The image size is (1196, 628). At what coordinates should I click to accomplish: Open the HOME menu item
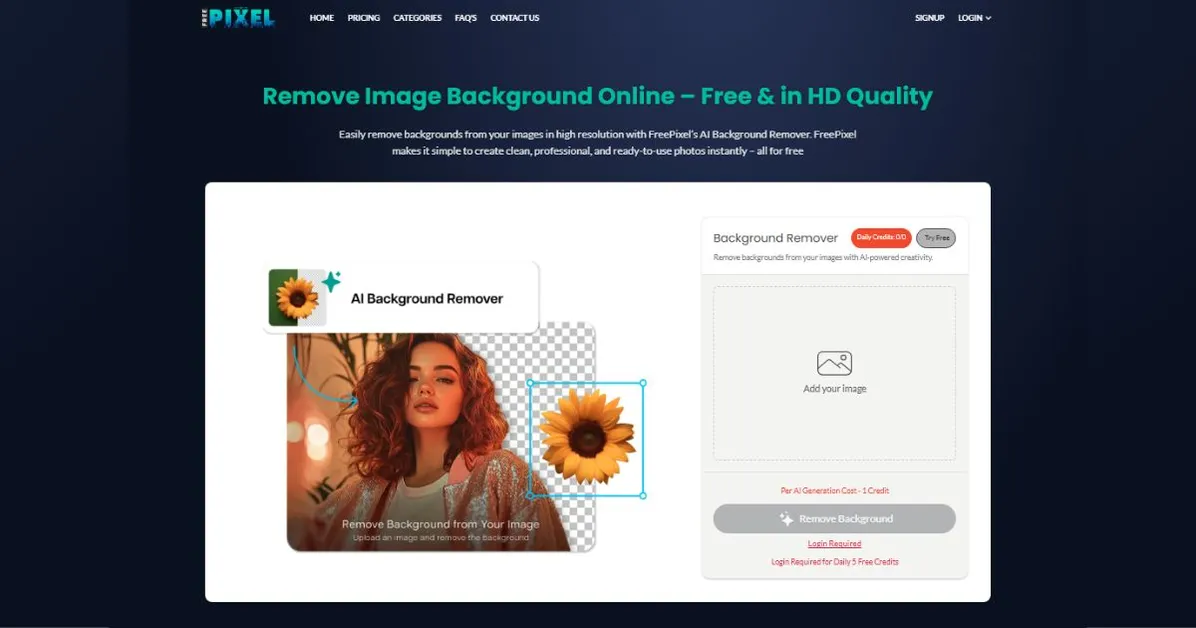[322, 18]
